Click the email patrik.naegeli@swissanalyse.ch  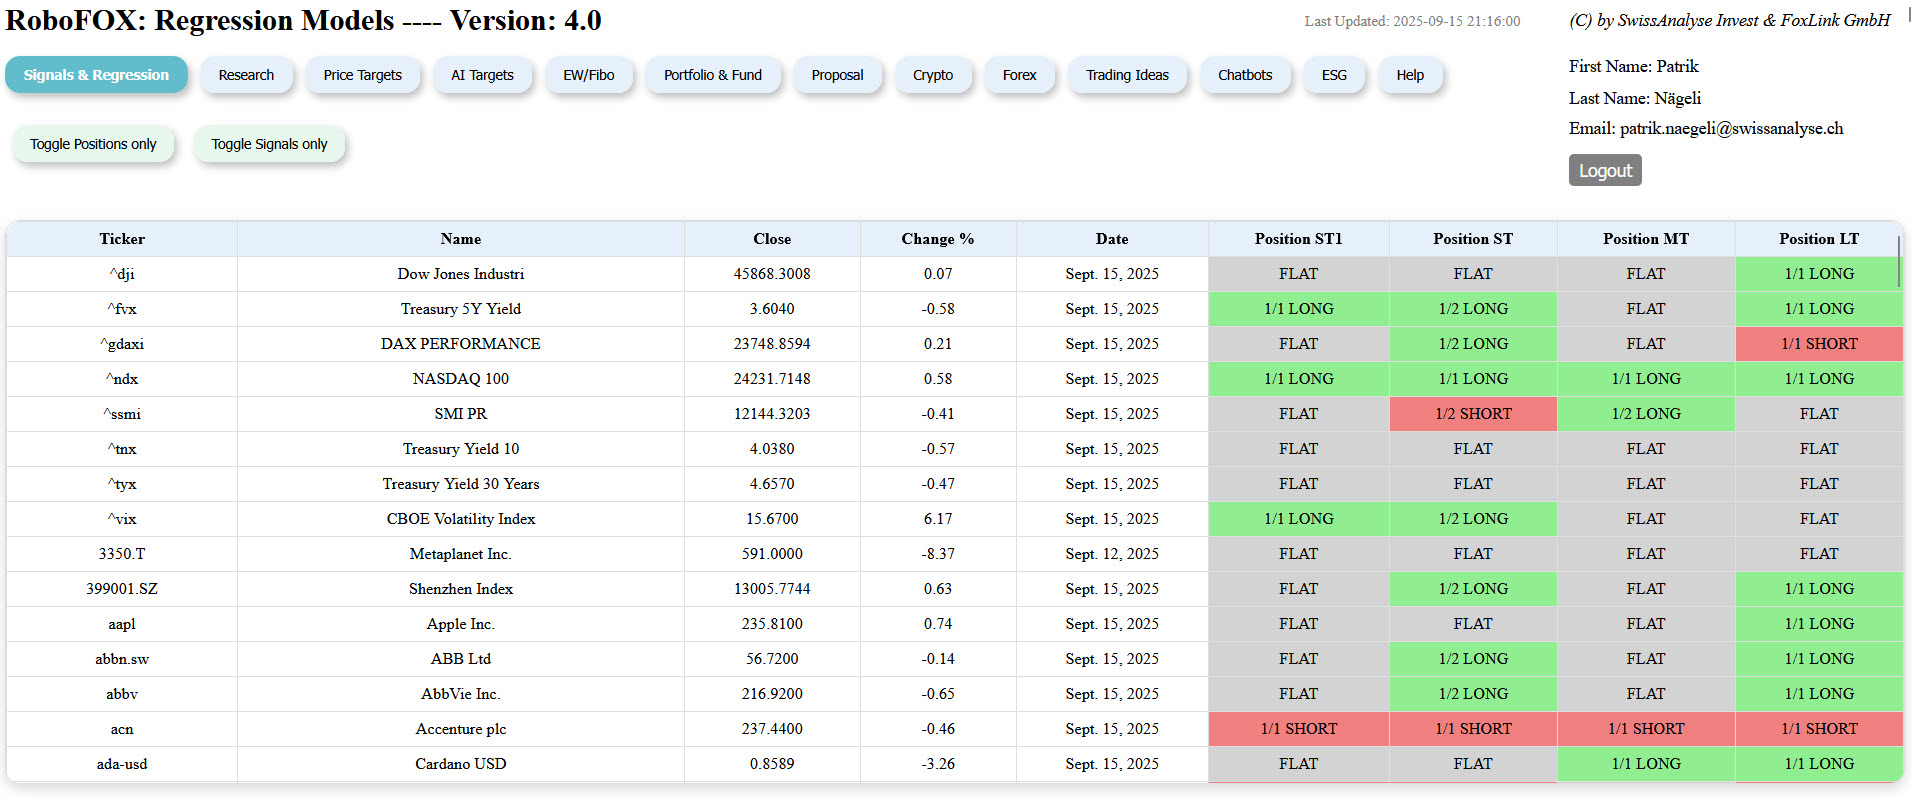1732,128
